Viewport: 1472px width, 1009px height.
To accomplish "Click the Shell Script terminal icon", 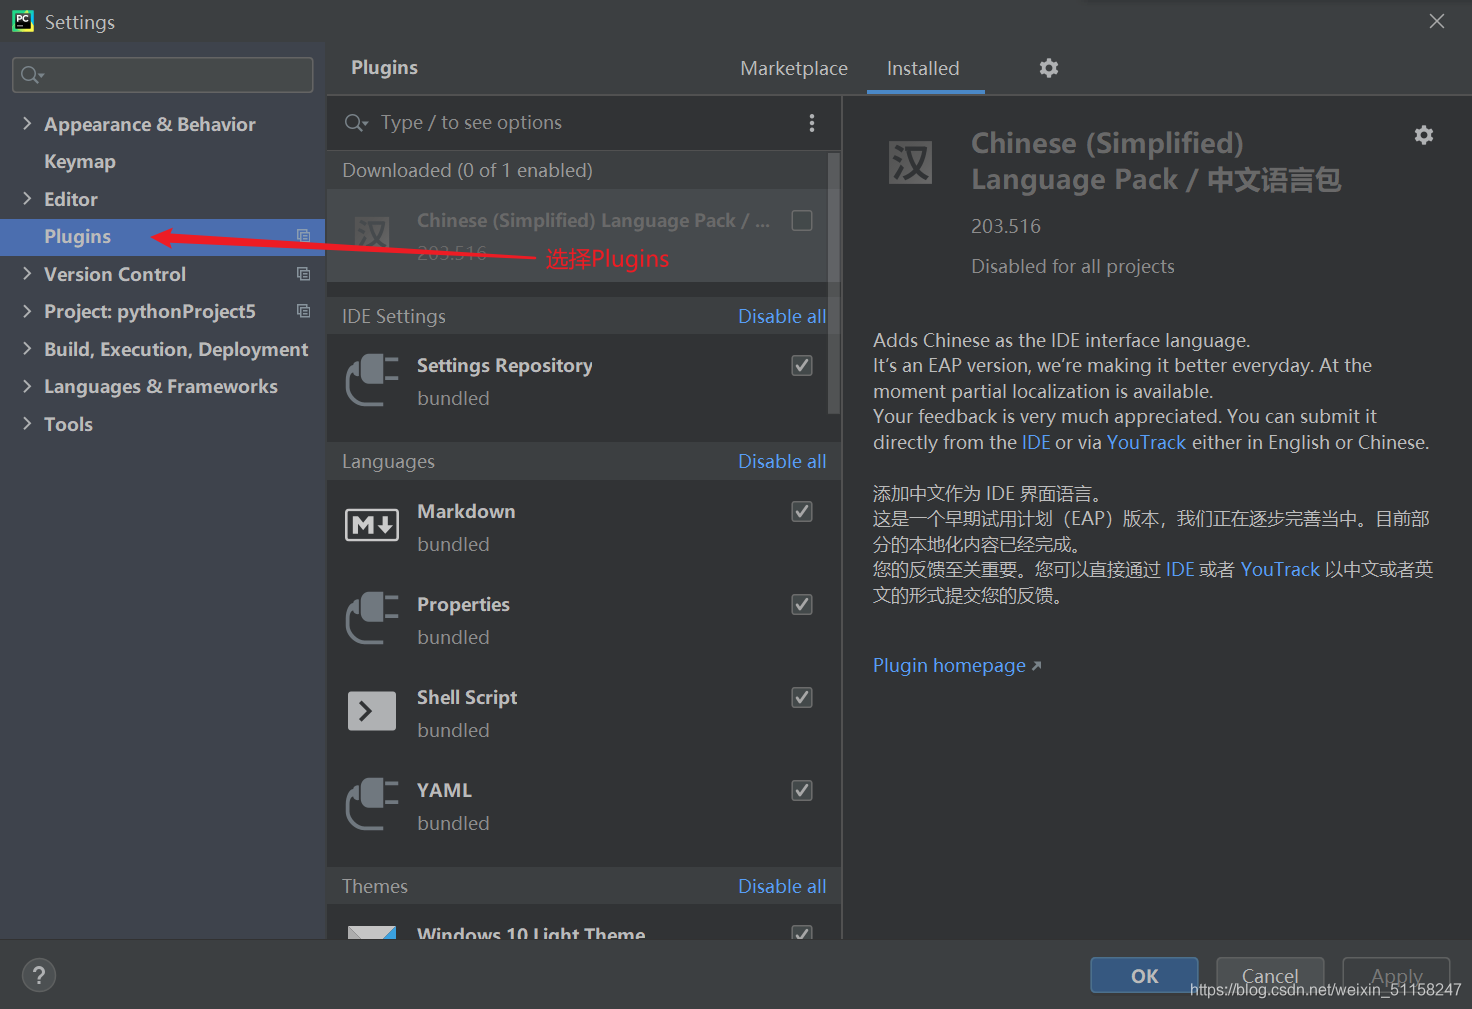I will 372,711.
